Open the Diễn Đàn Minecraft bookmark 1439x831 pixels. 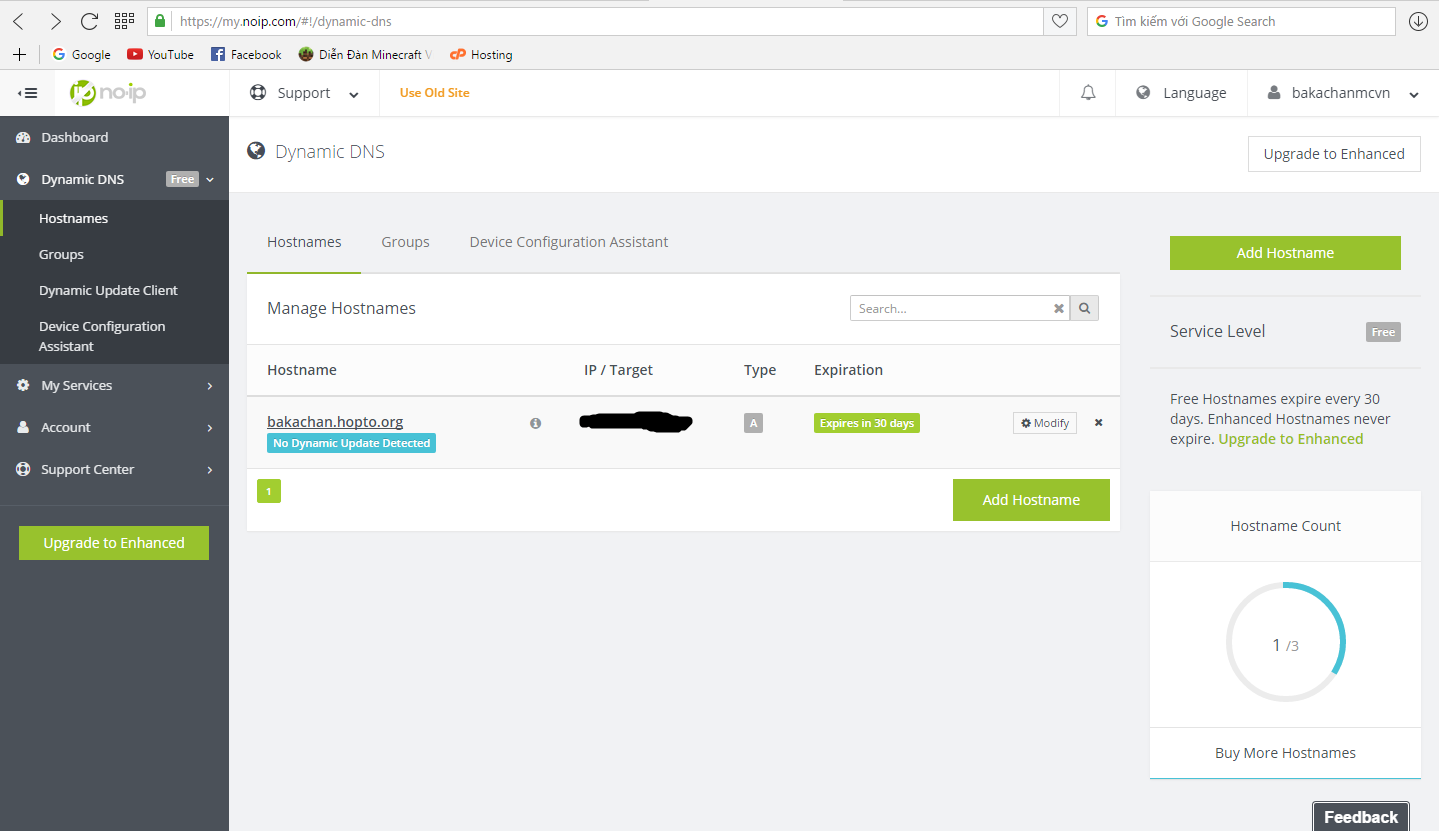[x=365, y=54]
